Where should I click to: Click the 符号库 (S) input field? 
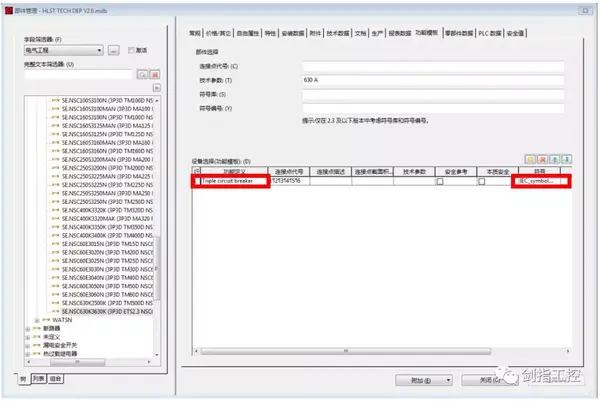[x=433, y=94]
